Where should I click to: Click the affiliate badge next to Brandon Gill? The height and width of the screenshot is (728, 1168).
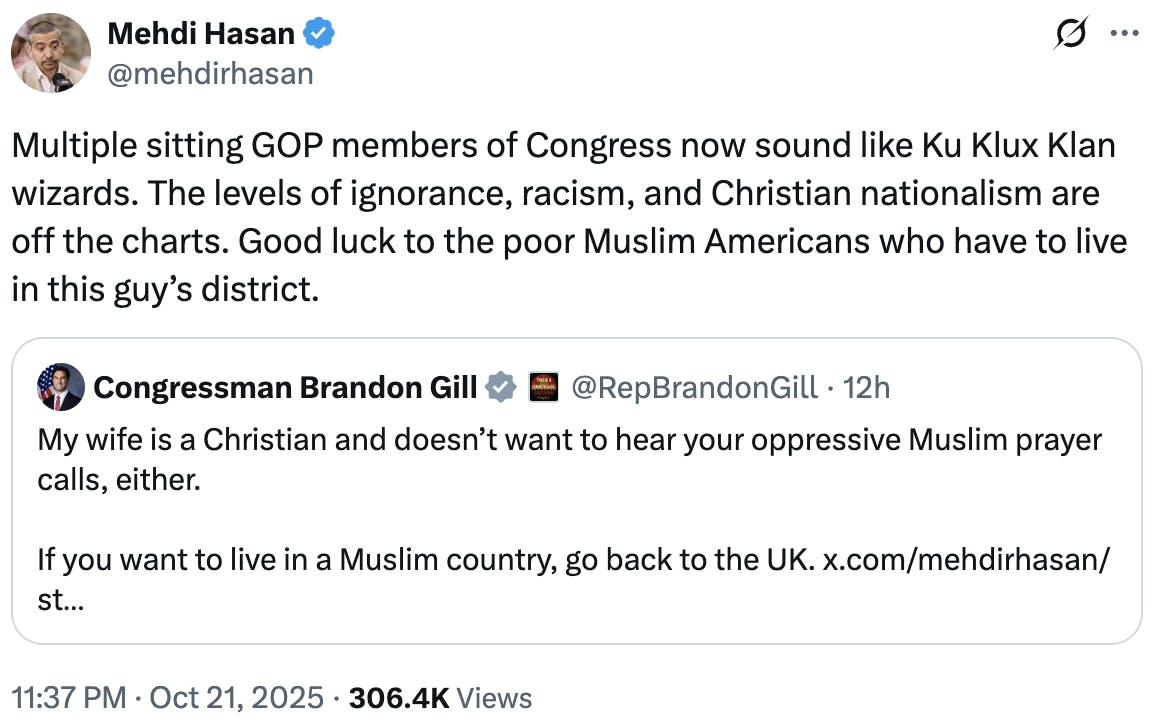(543, 386)
